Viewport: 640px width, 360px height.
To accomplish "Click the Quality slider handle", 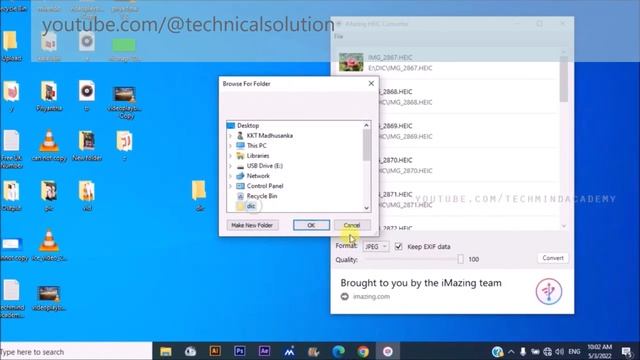I will coord(460,259).
